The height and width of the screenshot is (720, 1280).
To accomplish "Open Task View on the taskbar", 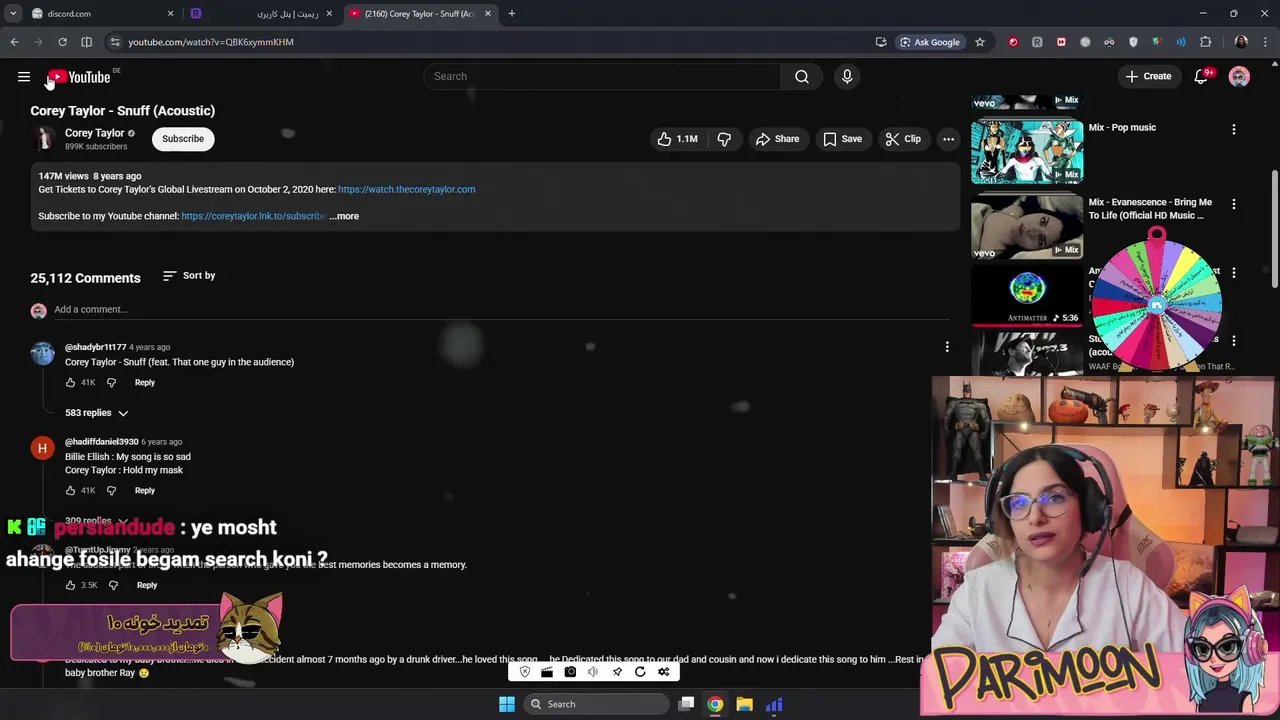I will (x=686, y=704).
